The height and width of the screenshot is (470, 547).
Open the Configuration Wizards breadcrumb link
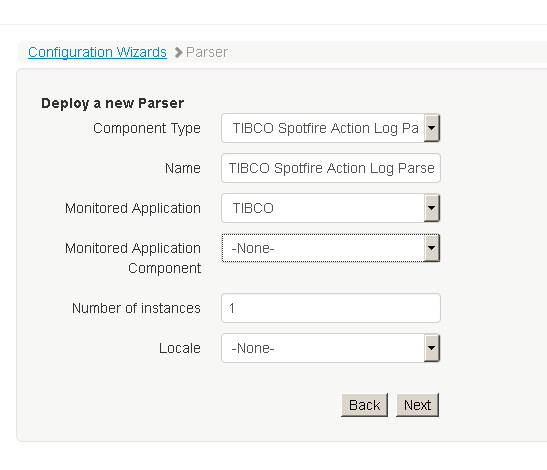point(97,52)
